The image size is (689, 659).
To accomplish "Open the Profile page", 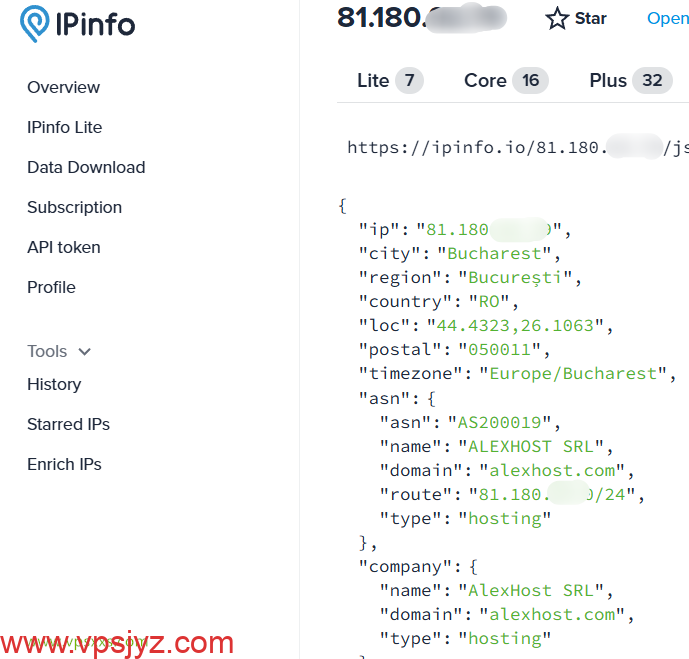I will pos(51,287).
